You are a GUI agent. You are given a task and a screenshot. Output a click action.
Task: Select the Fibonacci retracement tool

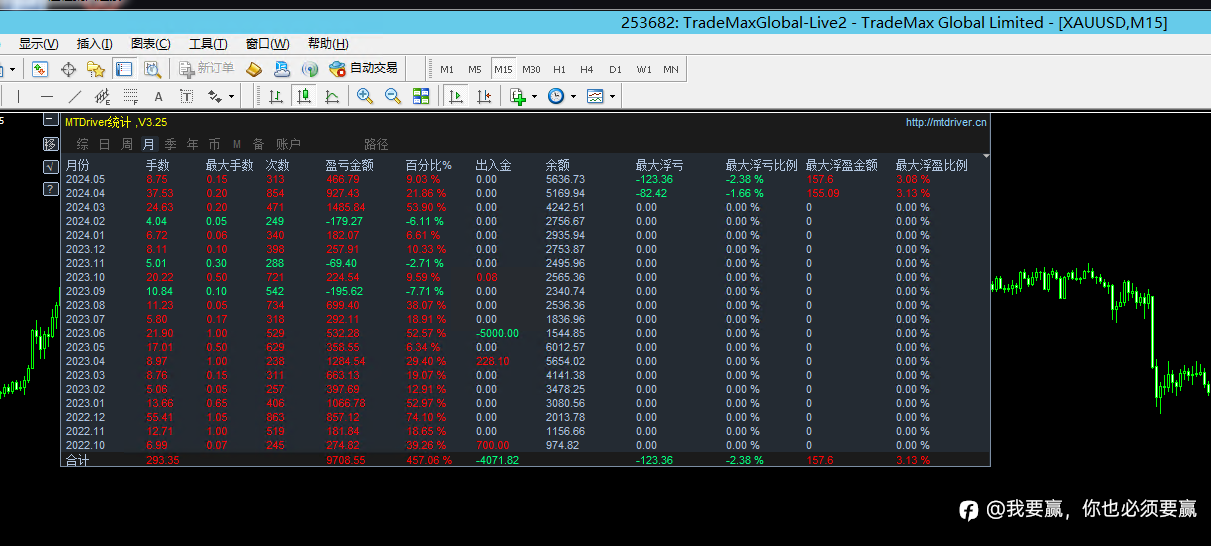[x=130, y=97]
